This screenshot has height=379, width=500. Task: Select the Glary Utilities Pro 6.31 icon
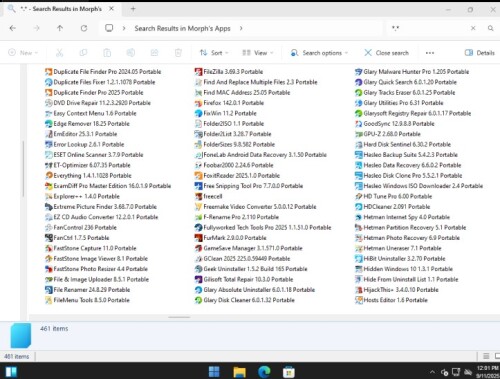[359, 103]
